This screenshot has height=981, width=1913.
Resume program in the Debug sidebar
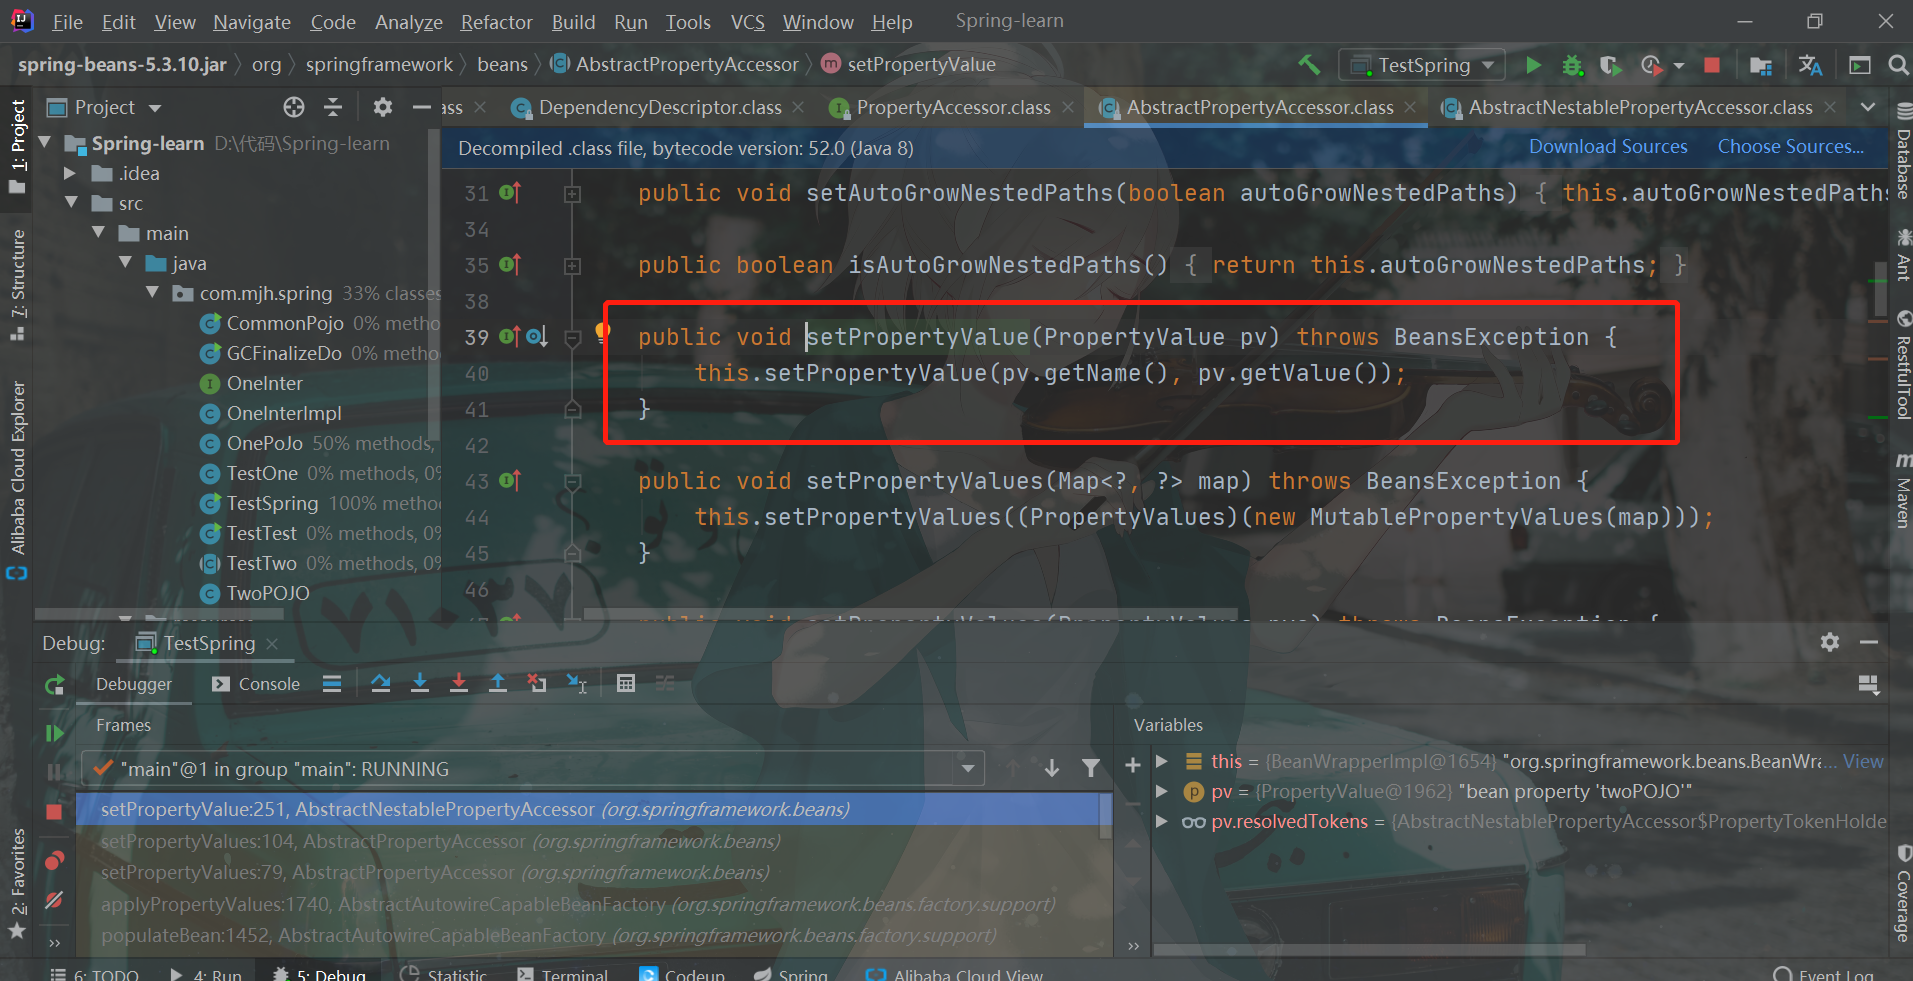tap(55, 733)
